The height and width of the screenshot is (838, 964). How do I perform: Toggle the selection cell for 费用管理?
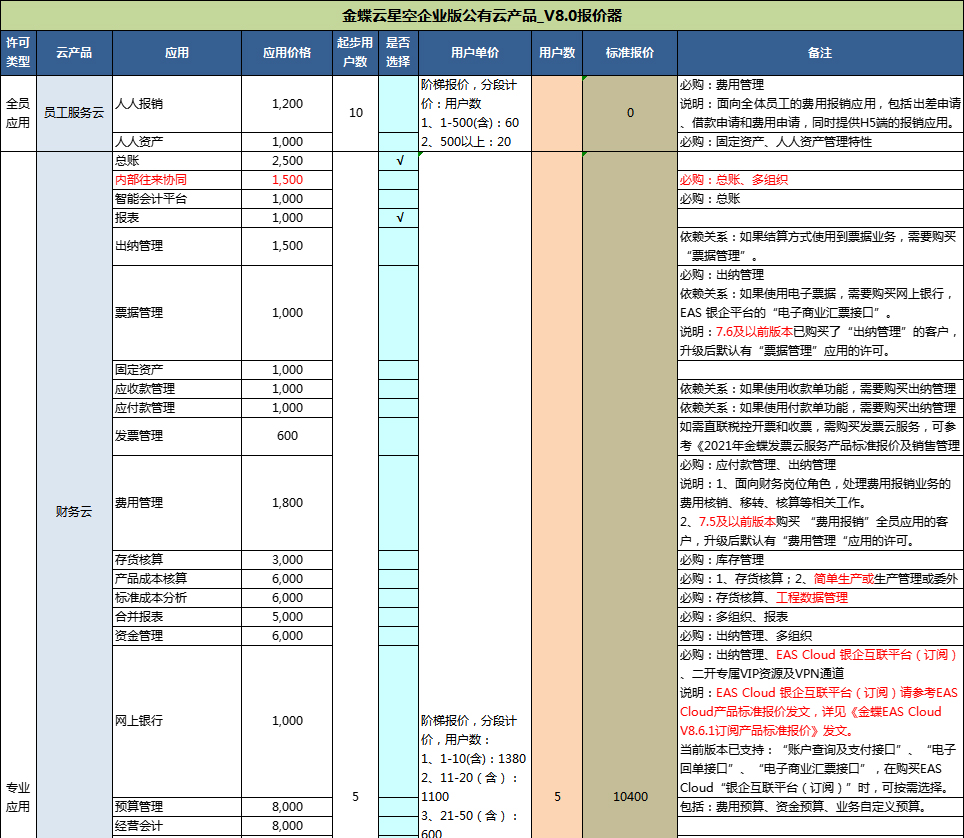tap(398, 503)
